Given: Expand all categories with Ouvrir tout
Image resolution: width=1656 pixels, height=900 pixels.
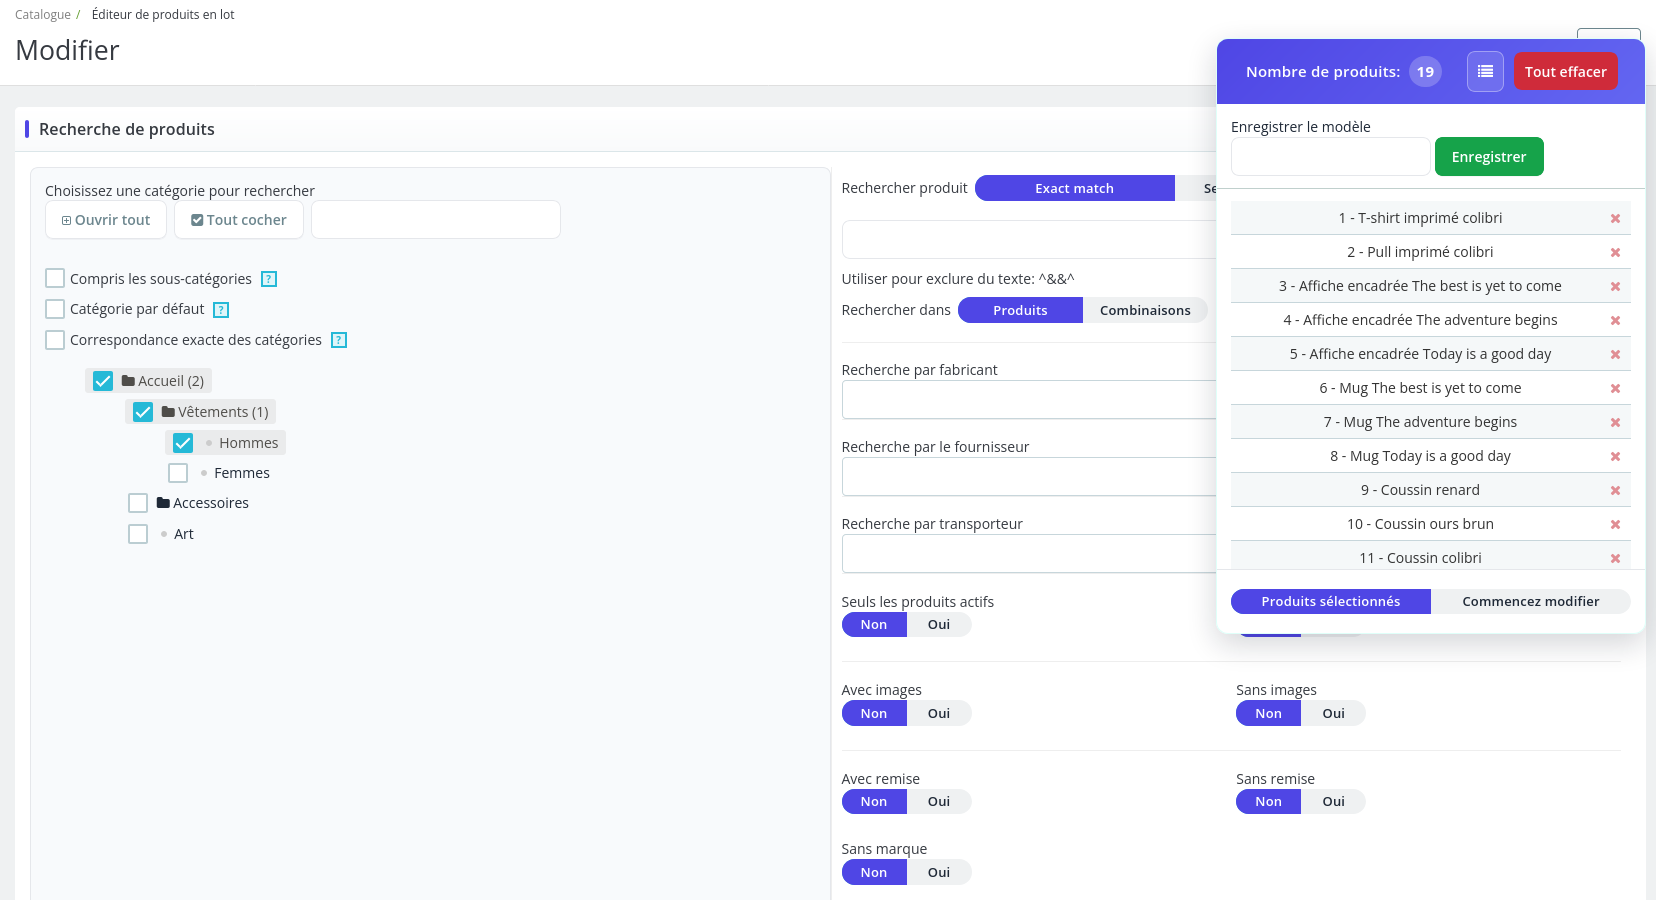Looking at the screenshot, I should click(x=106, y=220).
